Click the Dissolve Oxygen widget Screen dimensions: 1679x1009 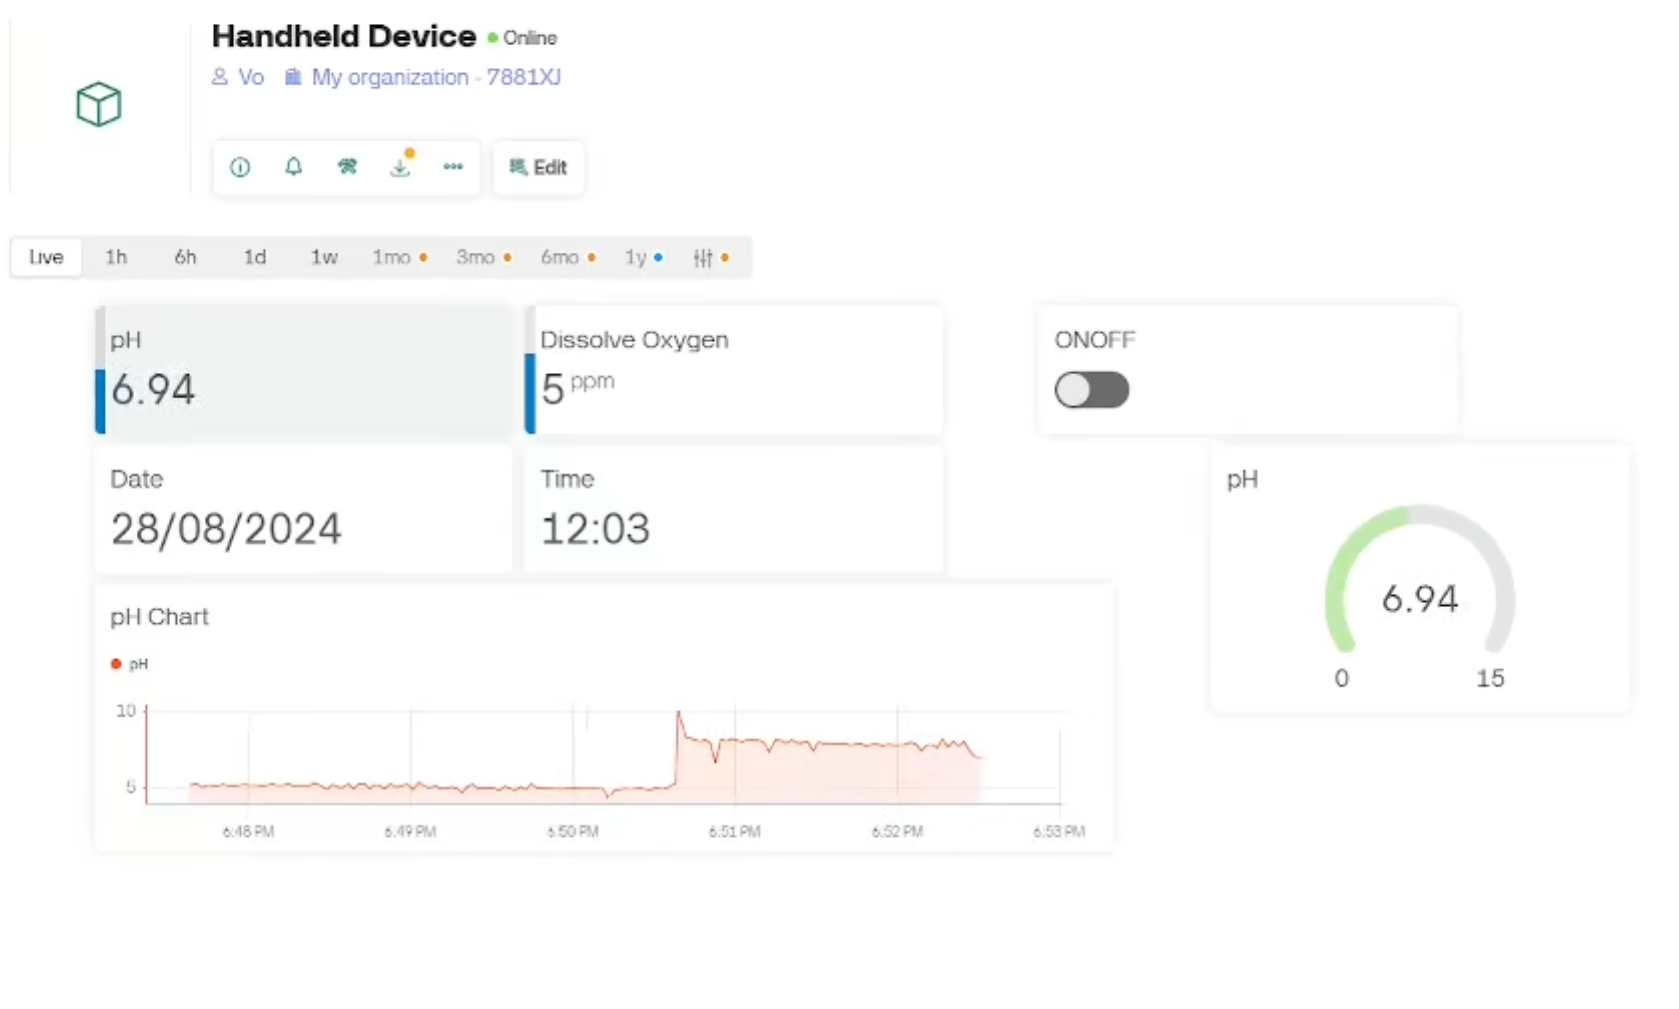pos(734,370)
